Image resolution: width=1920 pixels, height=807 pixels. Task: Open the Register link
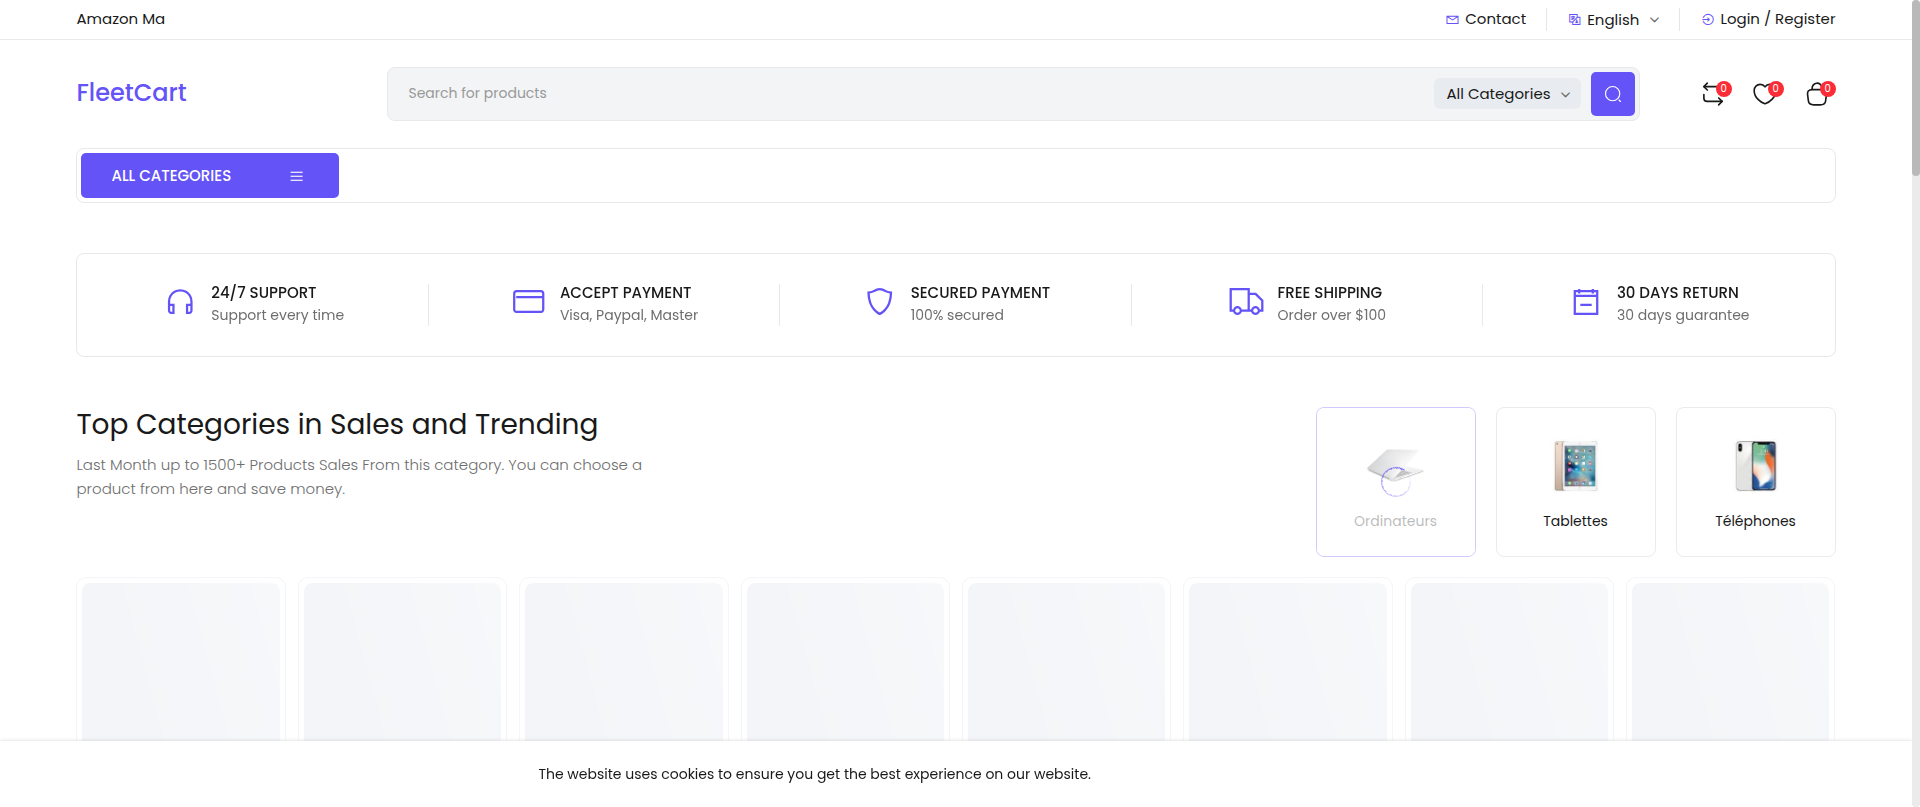point(1805,19)
